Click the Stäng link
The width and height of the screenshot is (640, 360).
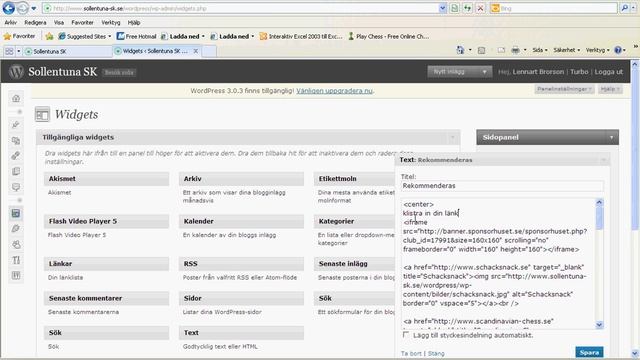click(x=436, y=353)
